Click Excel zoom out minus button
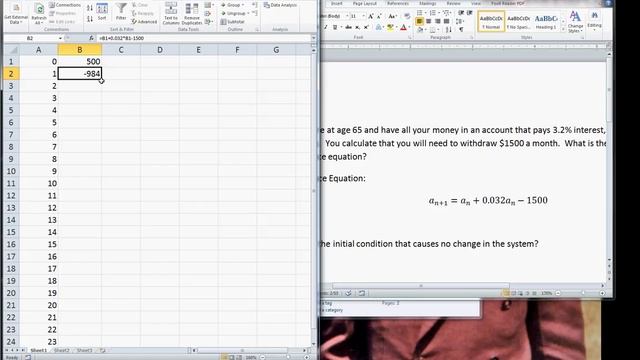The height and width of the screenshot is (360, 640). pyautogui.click(x=263, y=358)
